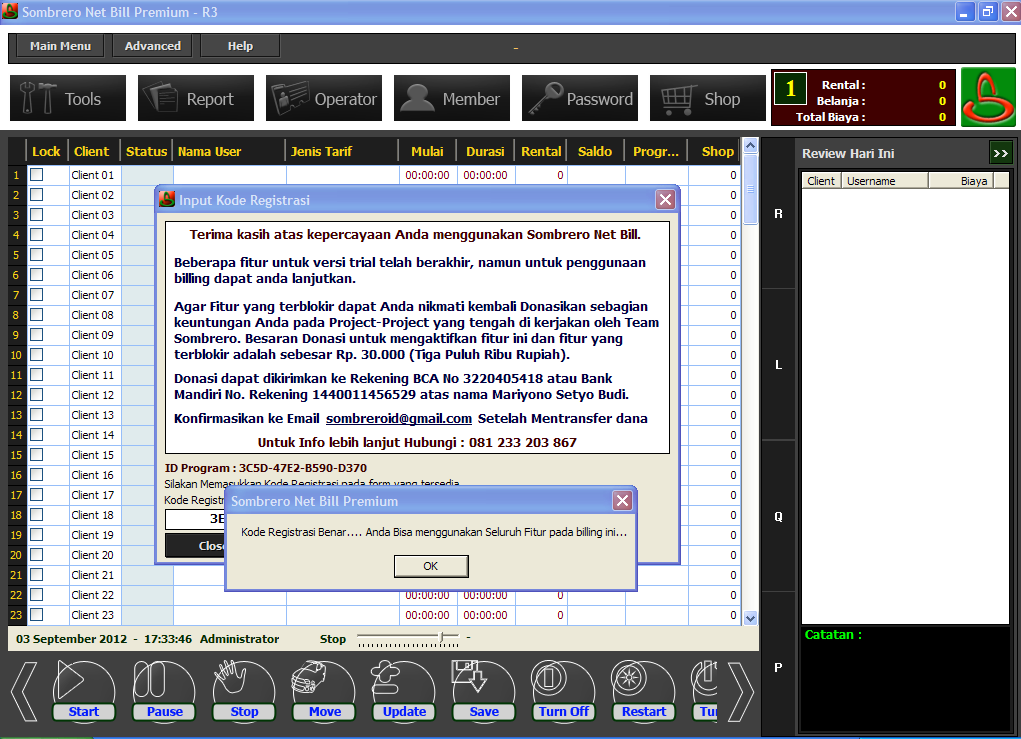The height and width of the screenshot is (739, 1021).
Task: Adjust the status bar slider handle
Action: [x=442, y=636]
